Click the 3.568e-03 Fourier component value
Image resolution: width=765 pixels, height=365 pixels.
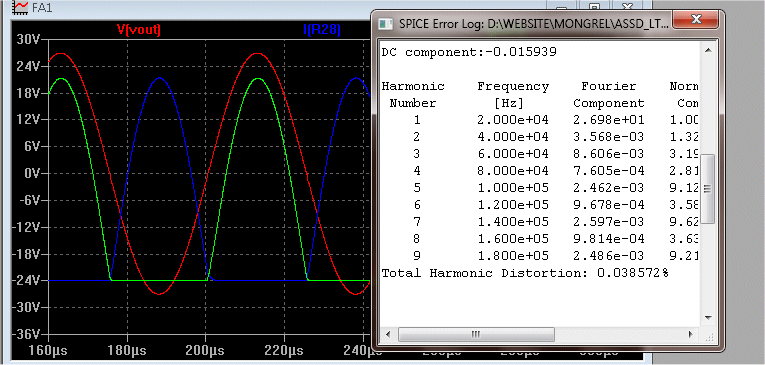(x=608, y=137)
